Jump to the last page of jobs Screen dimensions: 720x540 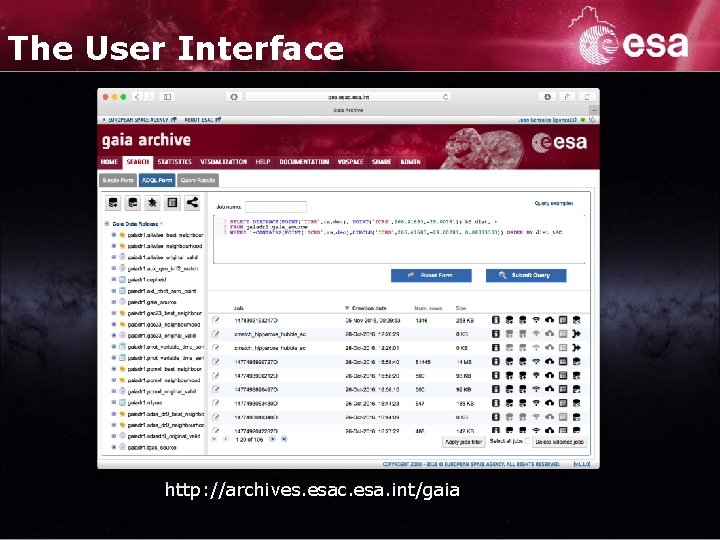pos(284,439)
